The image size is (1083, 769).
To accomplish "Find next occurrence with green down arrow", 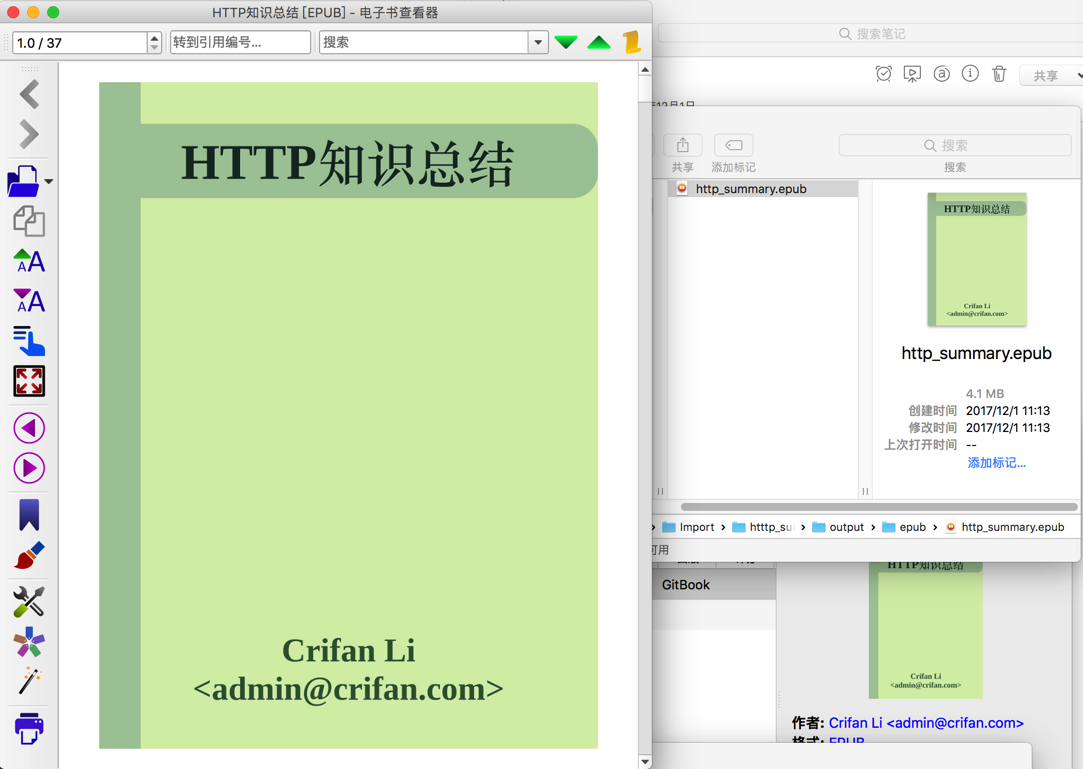I will (x=566, y=42).
